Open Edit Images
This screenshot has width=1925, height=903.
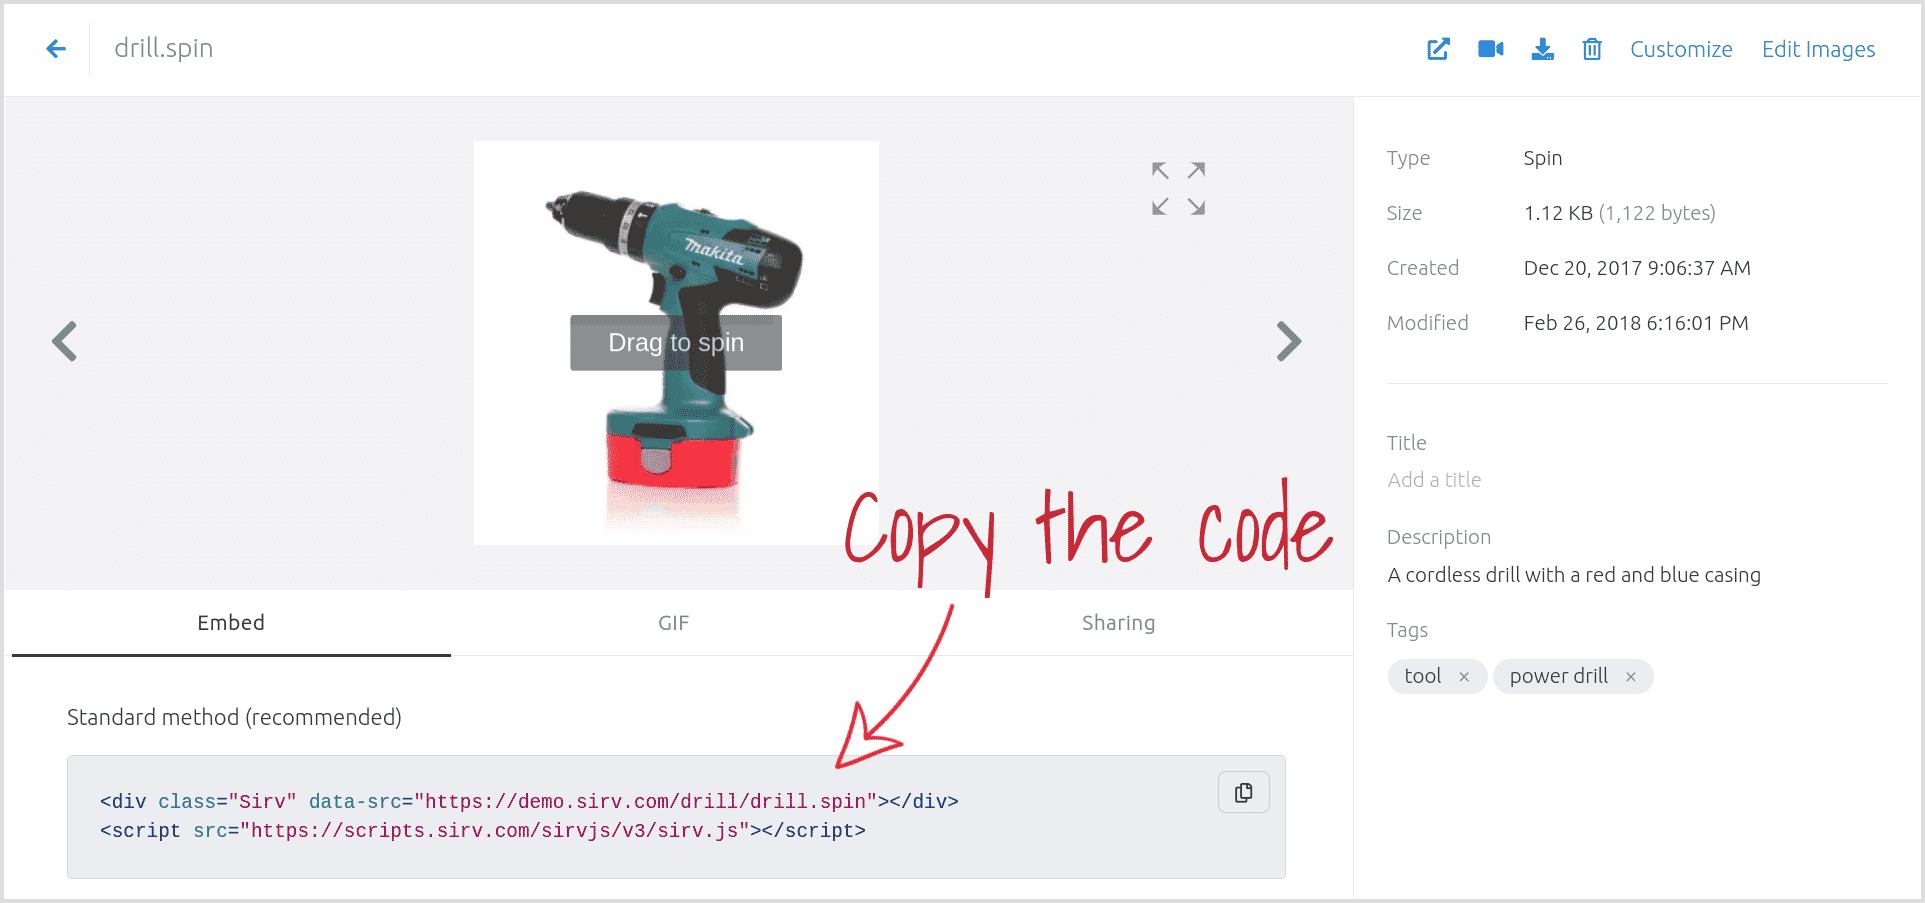click(x=1818, y=49)
